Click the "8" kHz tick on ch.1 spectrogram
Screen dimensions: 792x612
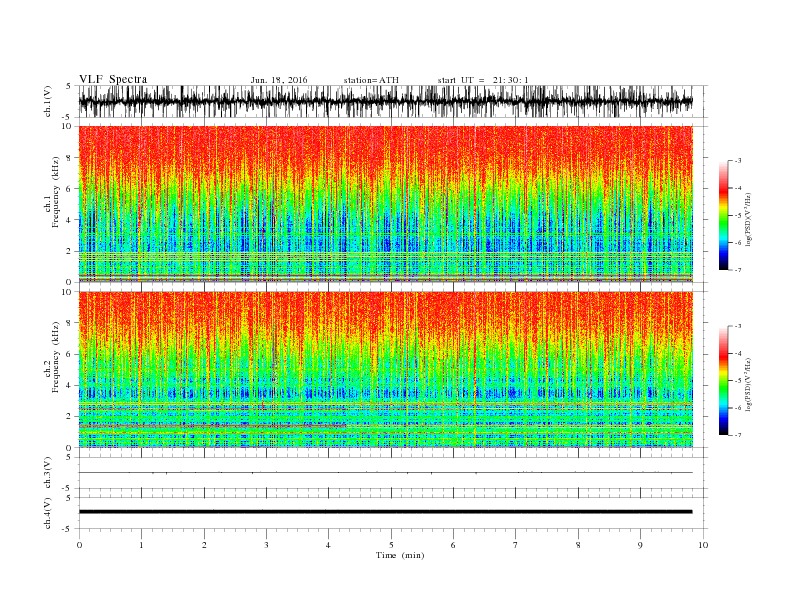point(70,158)
